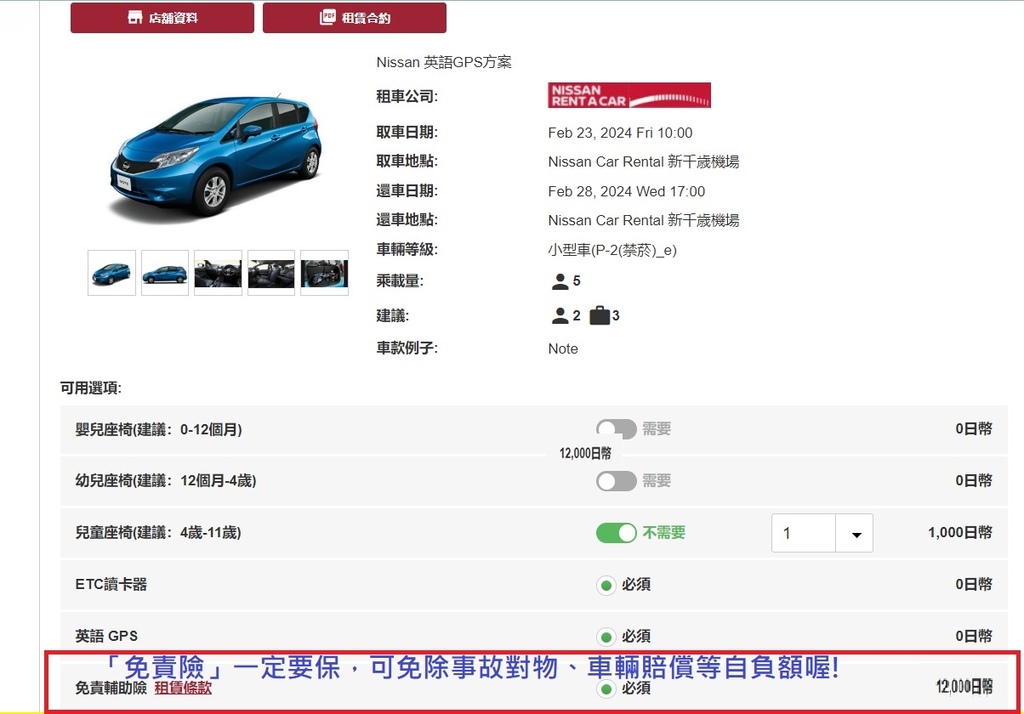The image size is (1024, 714).
Task: Click the 可用選項 section heading
Action: click(91, 388)
